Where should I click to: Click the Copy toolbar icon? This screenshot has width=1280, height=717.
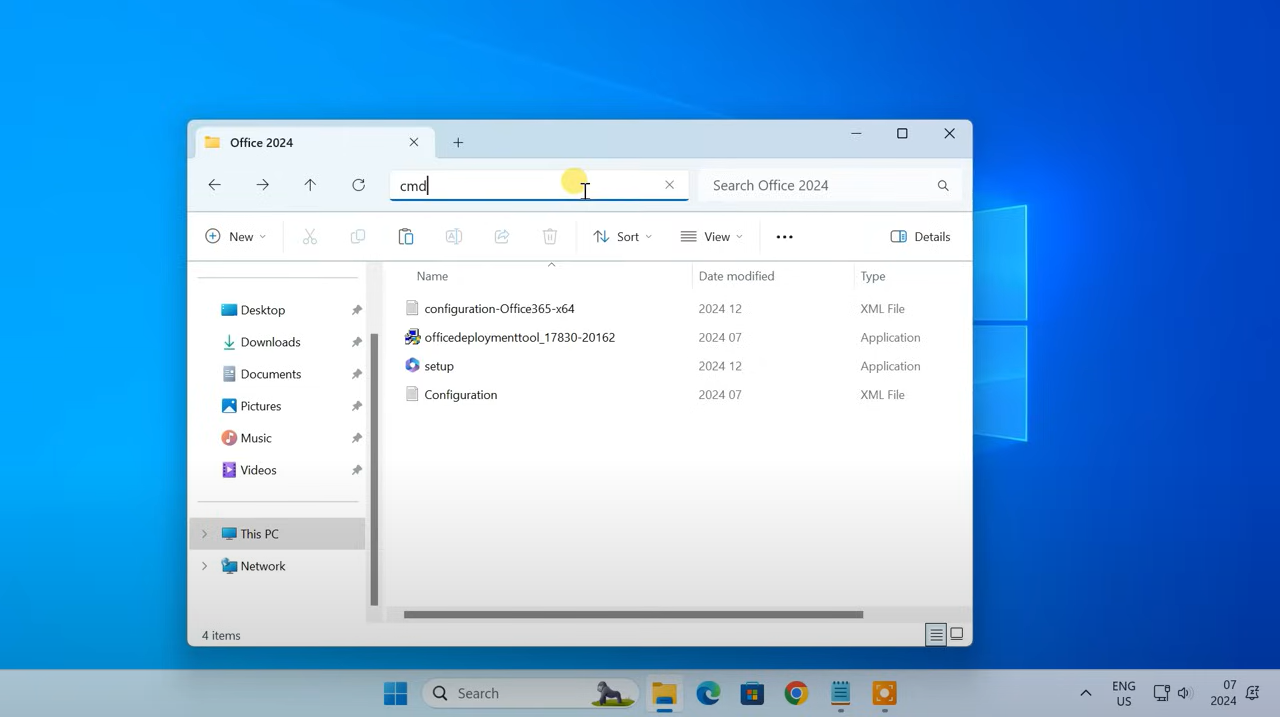(x=358, y=237)
